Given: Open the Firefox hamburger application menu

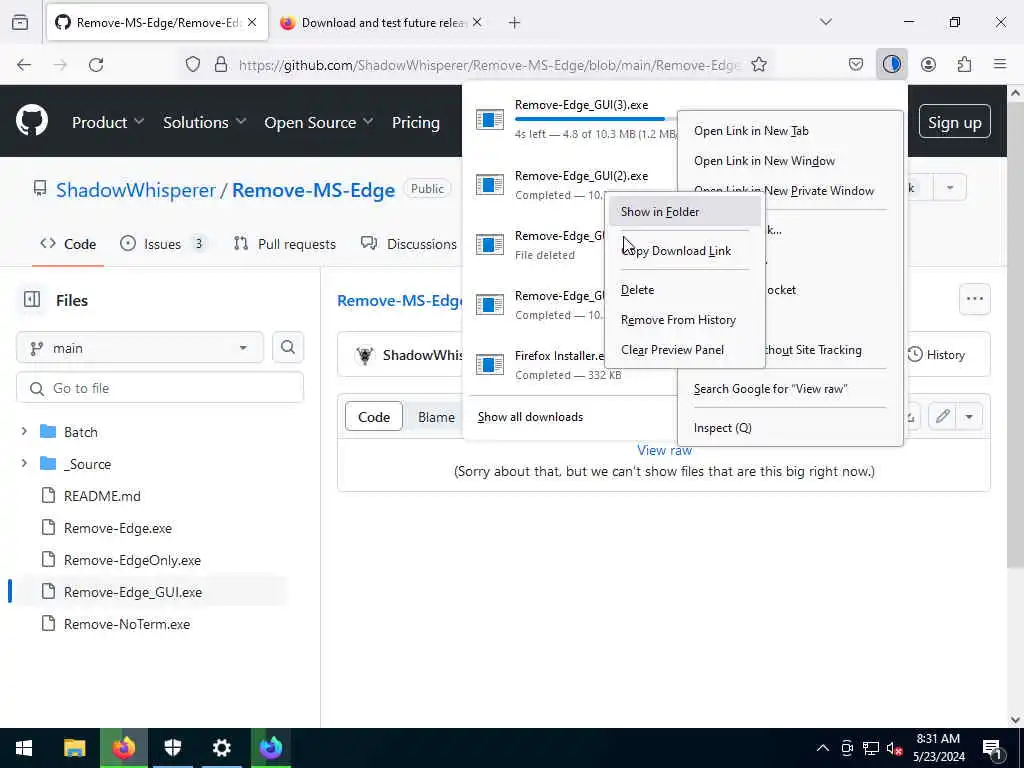Looking at the screenshot, I should 1000,64.
